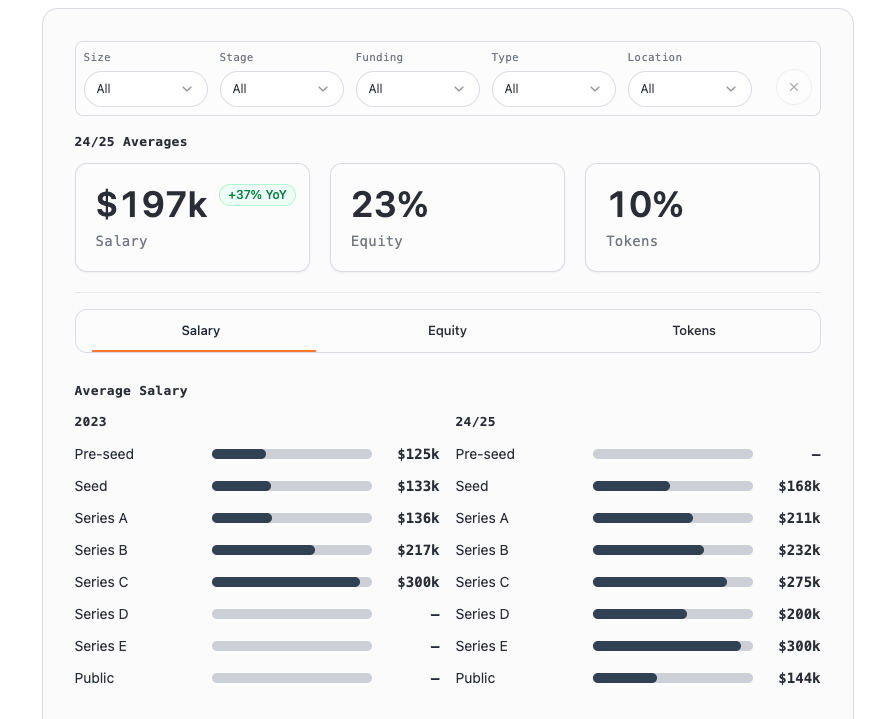Click the $197k Salary average card

click(x=192, y=218)
